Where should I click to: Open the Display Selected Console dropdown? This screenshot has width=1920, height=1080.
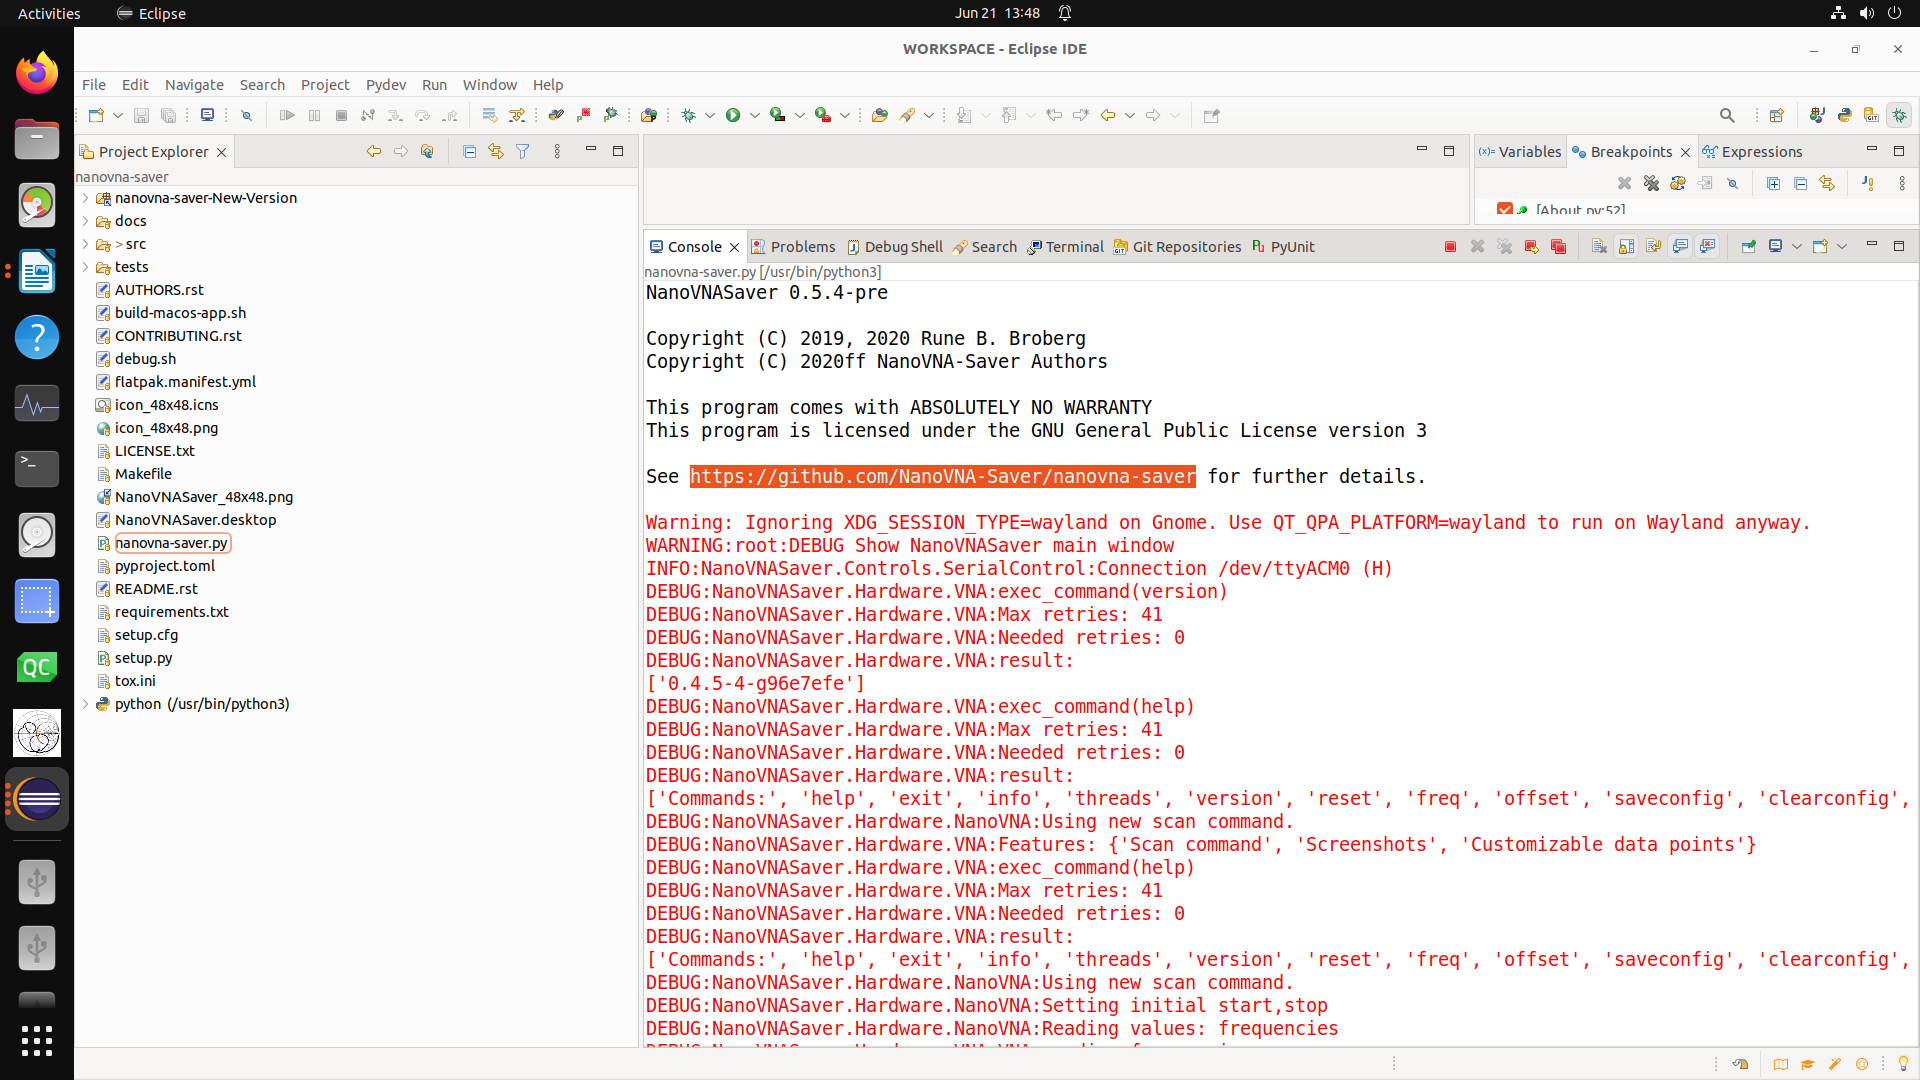[x=1795, y=246]
